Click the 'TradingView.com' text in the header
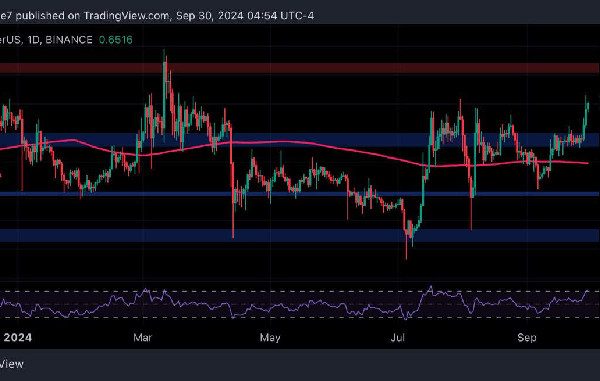Image resolution: width=600 pixels, height=381 pixels. pyautogui.click(x=126, y=16)
